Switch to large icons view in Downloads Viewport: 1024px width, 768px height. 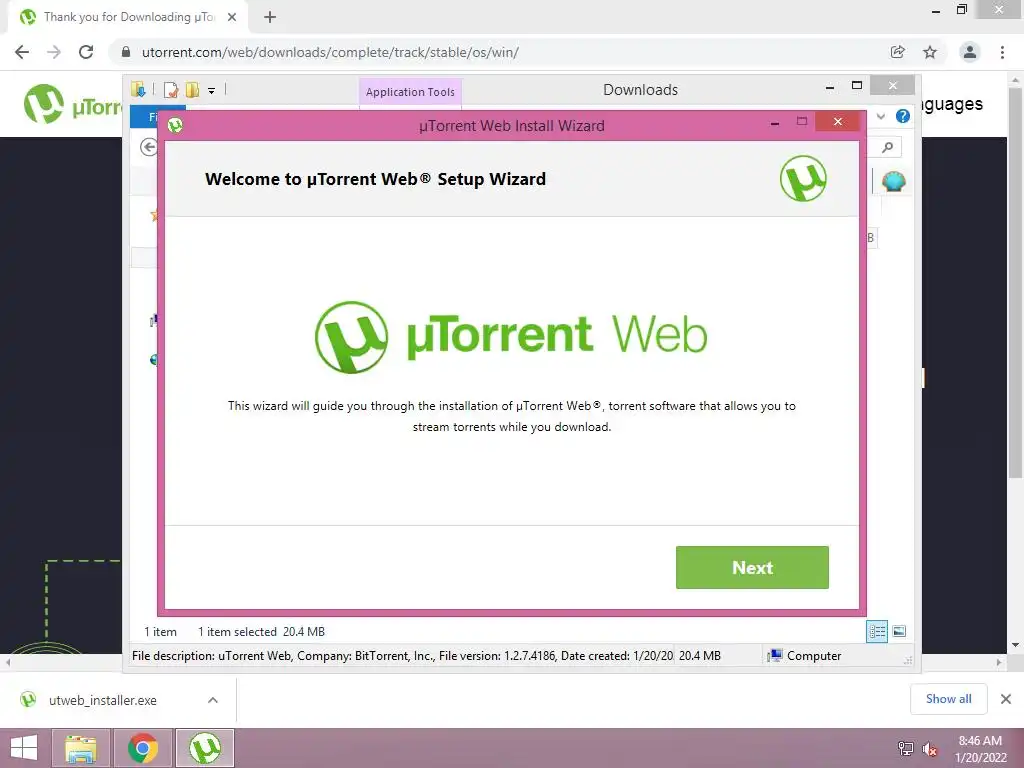click(x=899, y=631)
